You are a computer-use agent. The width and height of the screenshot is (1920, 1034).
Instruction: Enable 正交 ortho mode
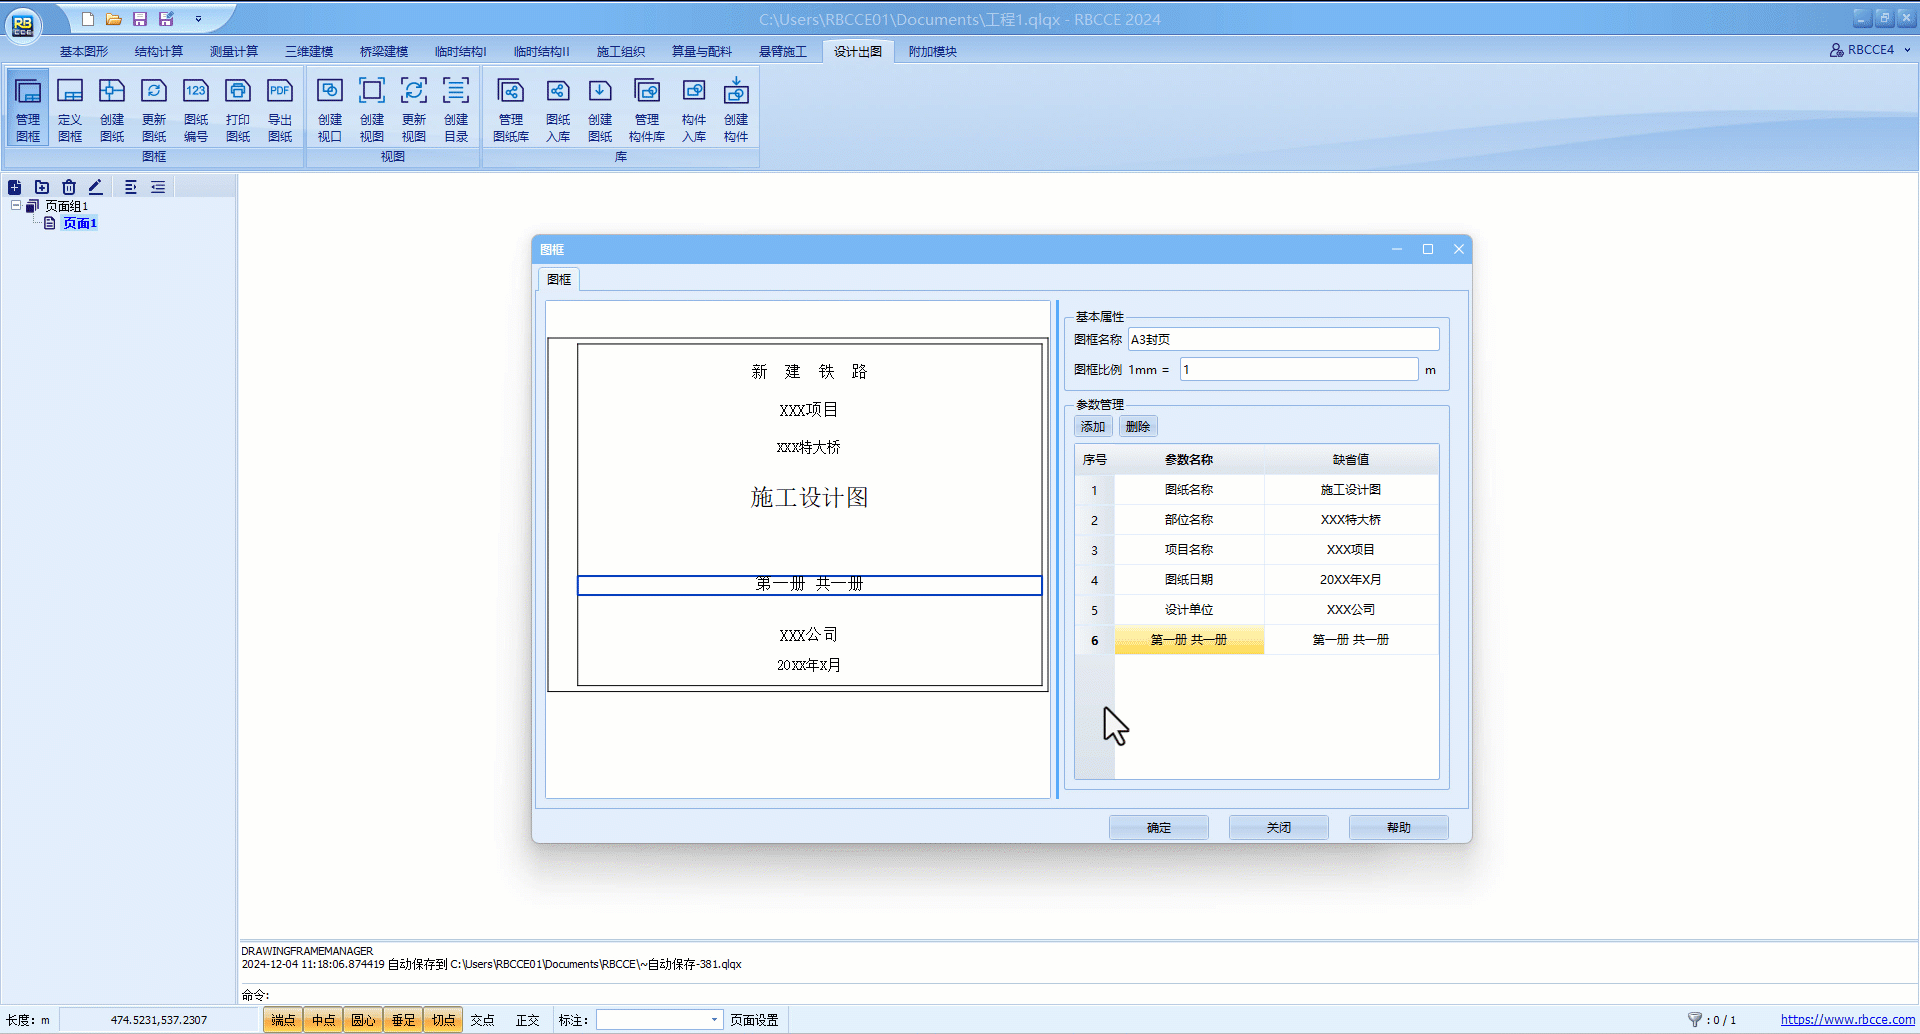tap(527, 1020)
